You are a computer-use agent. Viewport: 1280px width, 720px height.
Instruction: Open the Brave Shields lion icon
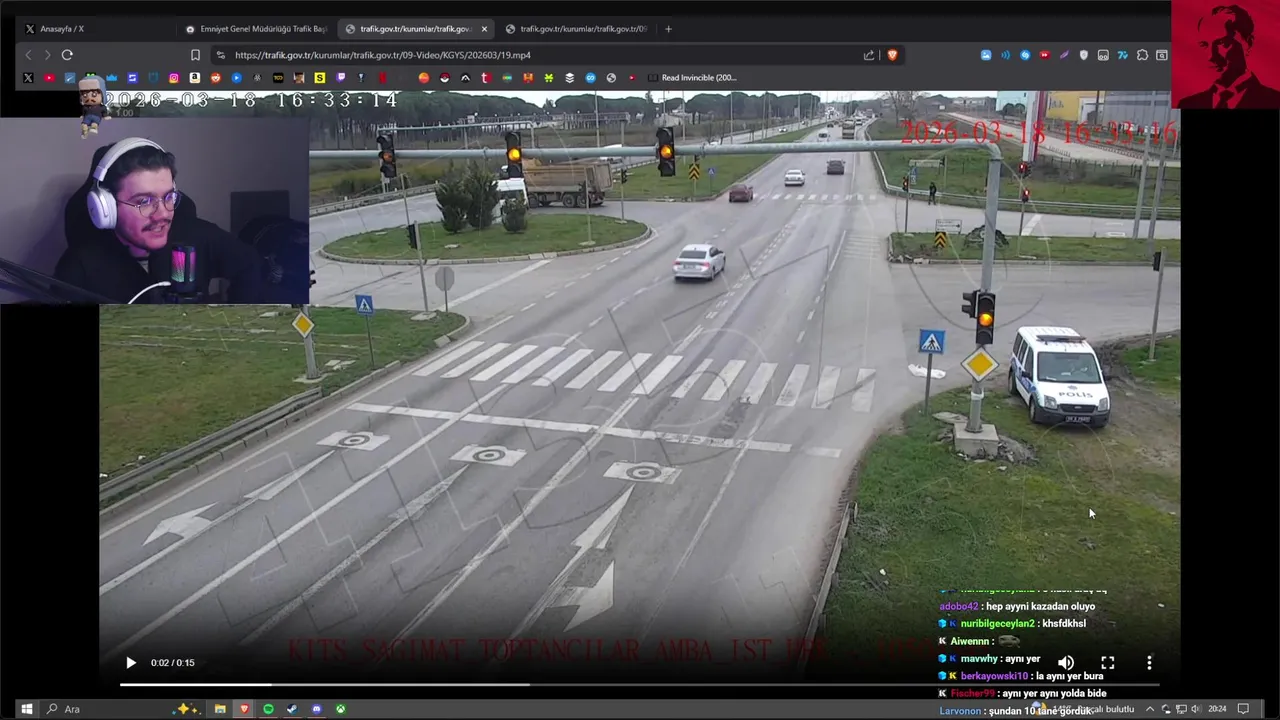click(x=892, y=55)
